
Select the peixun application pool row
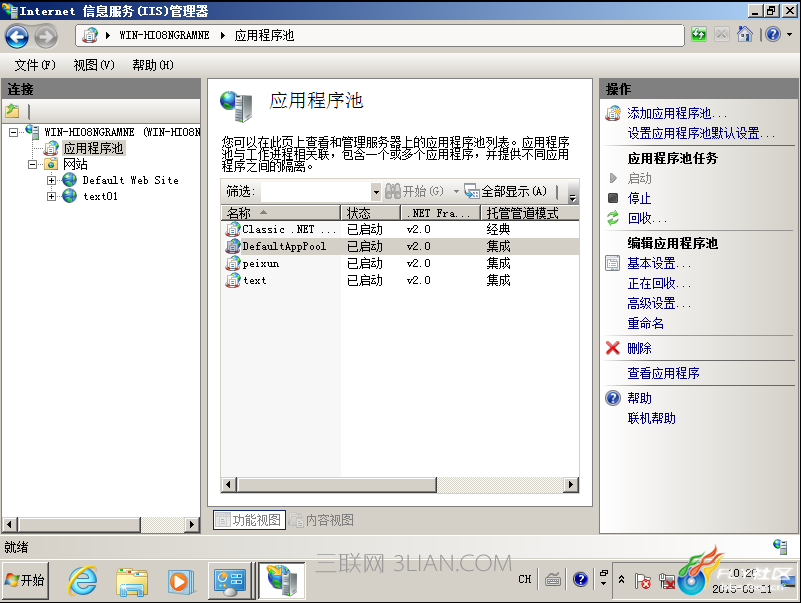[400, 263]
